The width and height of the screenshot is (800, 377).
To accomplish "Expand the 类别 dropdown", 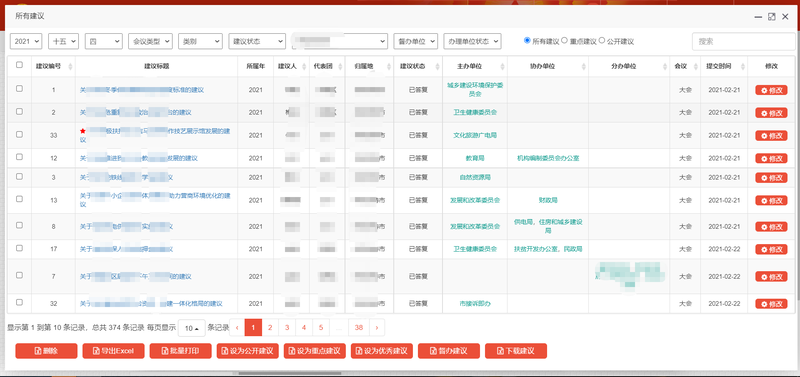I will [200, 41].
